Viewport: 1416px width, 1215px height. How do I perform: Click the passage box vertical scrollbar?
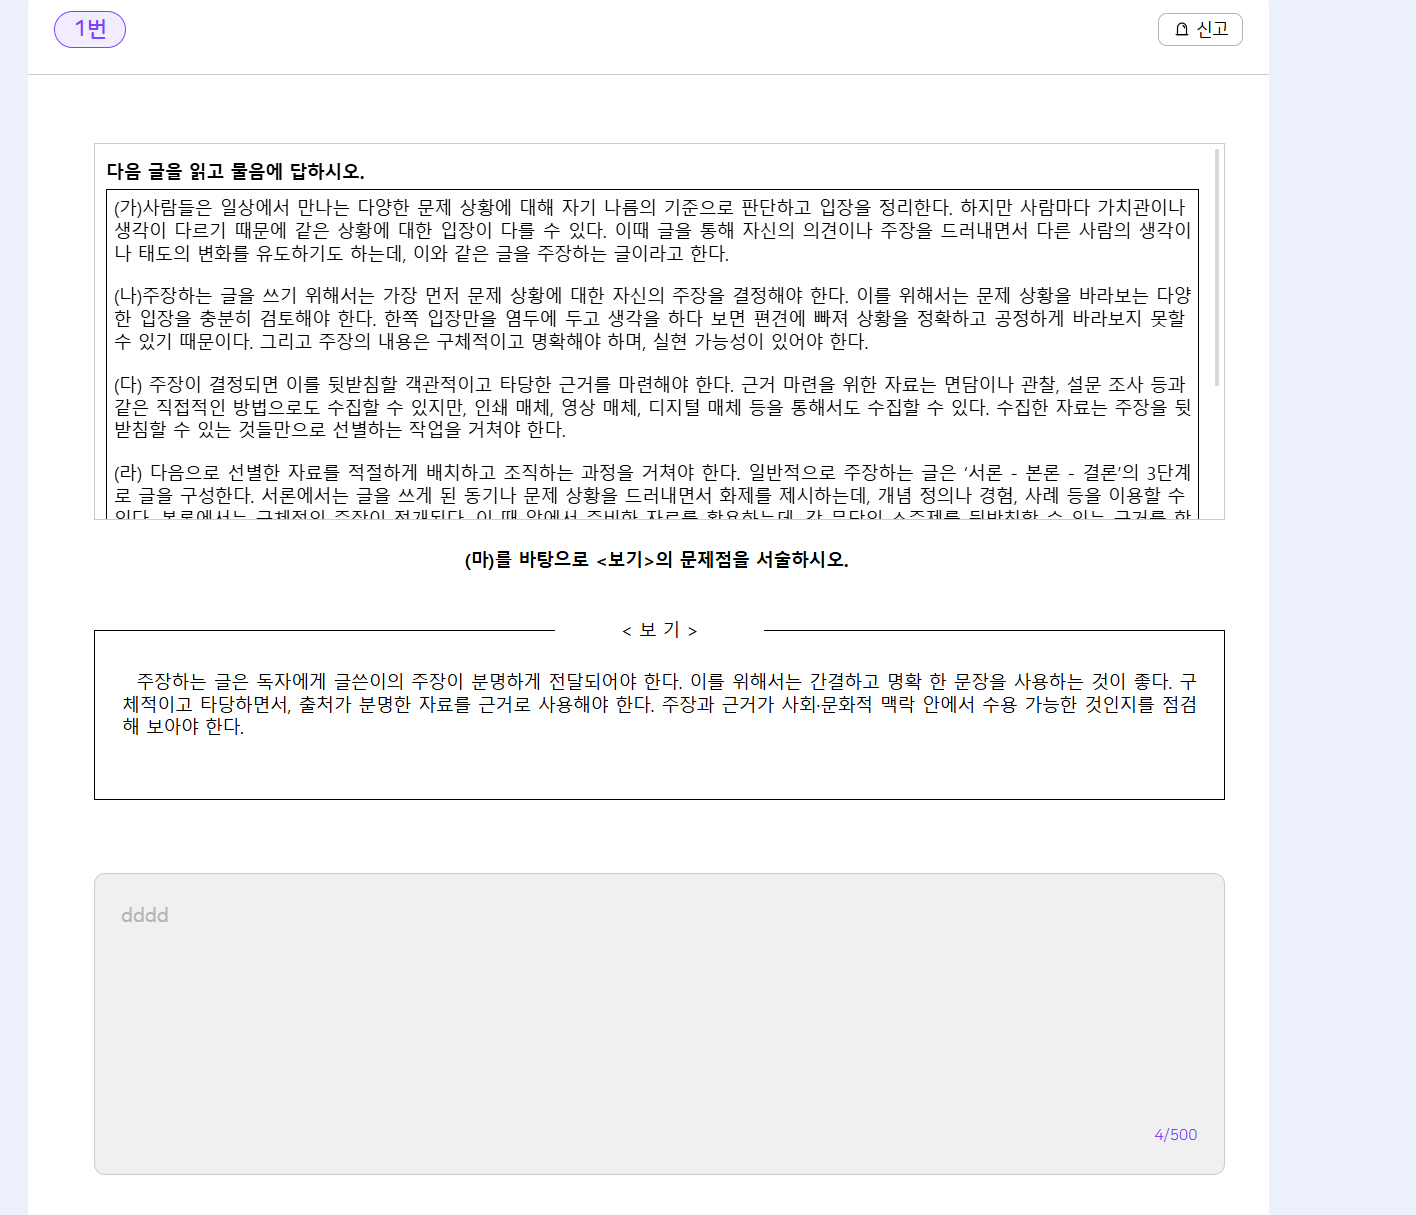coord(1217,267)
